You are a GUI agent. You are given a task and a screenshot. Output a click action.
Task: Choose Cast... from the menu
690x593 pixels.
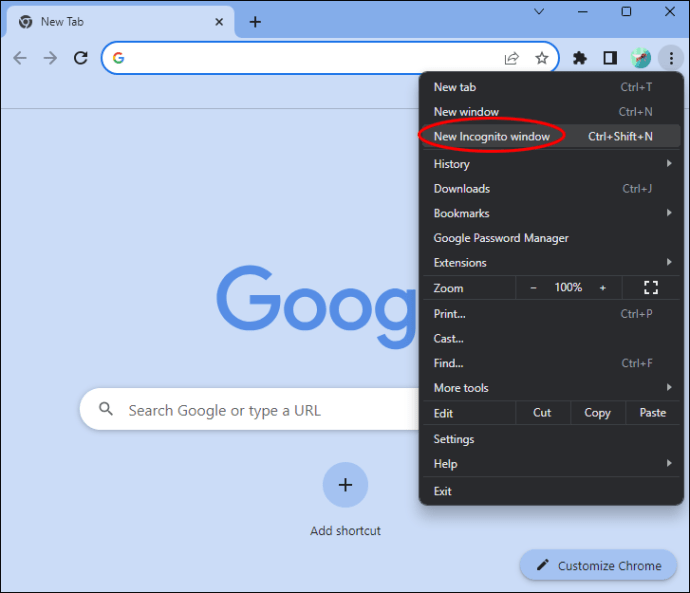[x=551, y=338]
